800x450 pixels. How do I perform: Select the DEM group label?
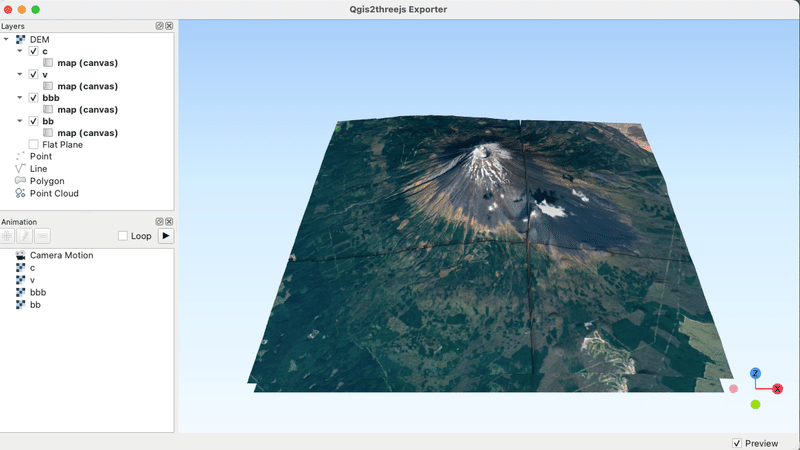pyautogui.click(x=39, y=39)
